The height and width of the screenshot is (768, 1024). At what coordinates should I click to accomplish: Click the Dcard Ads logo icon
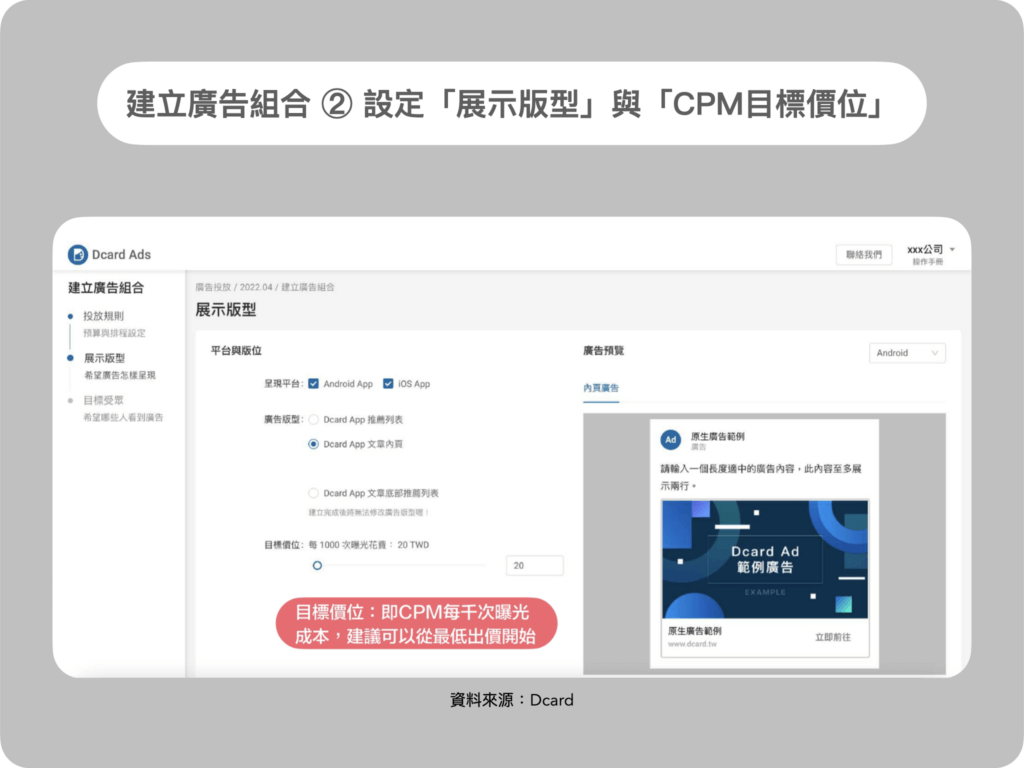78,254
